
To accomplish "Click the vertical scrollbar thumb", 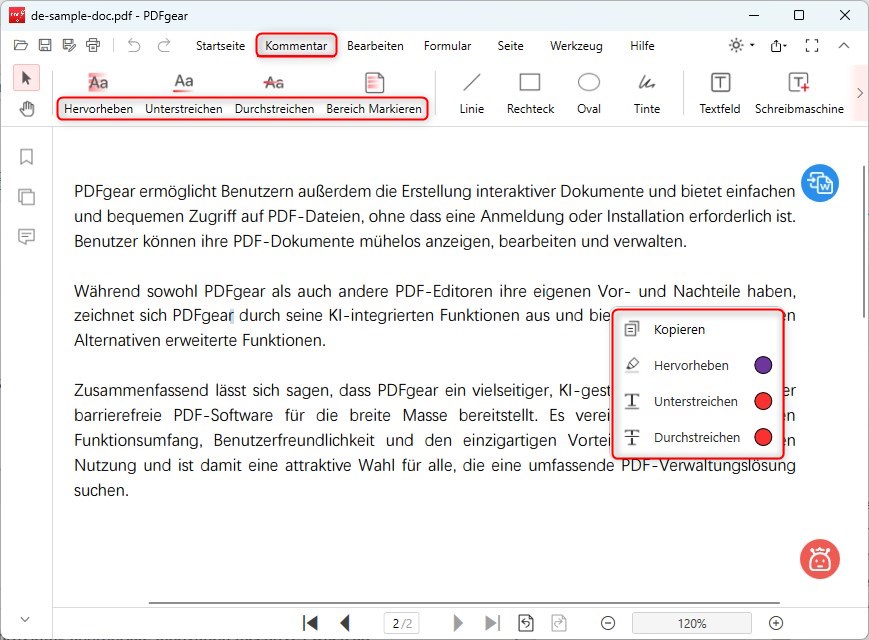I will tap(865, 241).
